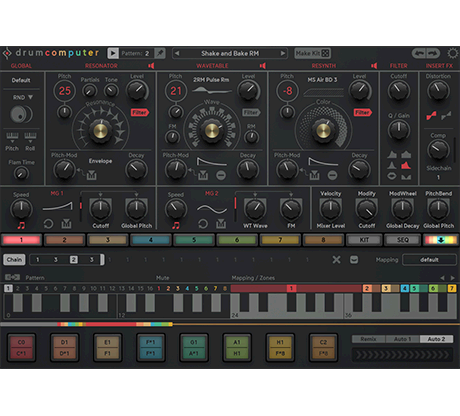Open the Mapping default dropdown
The width and height of the screenshot is (460, 416).
tap(429, 260)
